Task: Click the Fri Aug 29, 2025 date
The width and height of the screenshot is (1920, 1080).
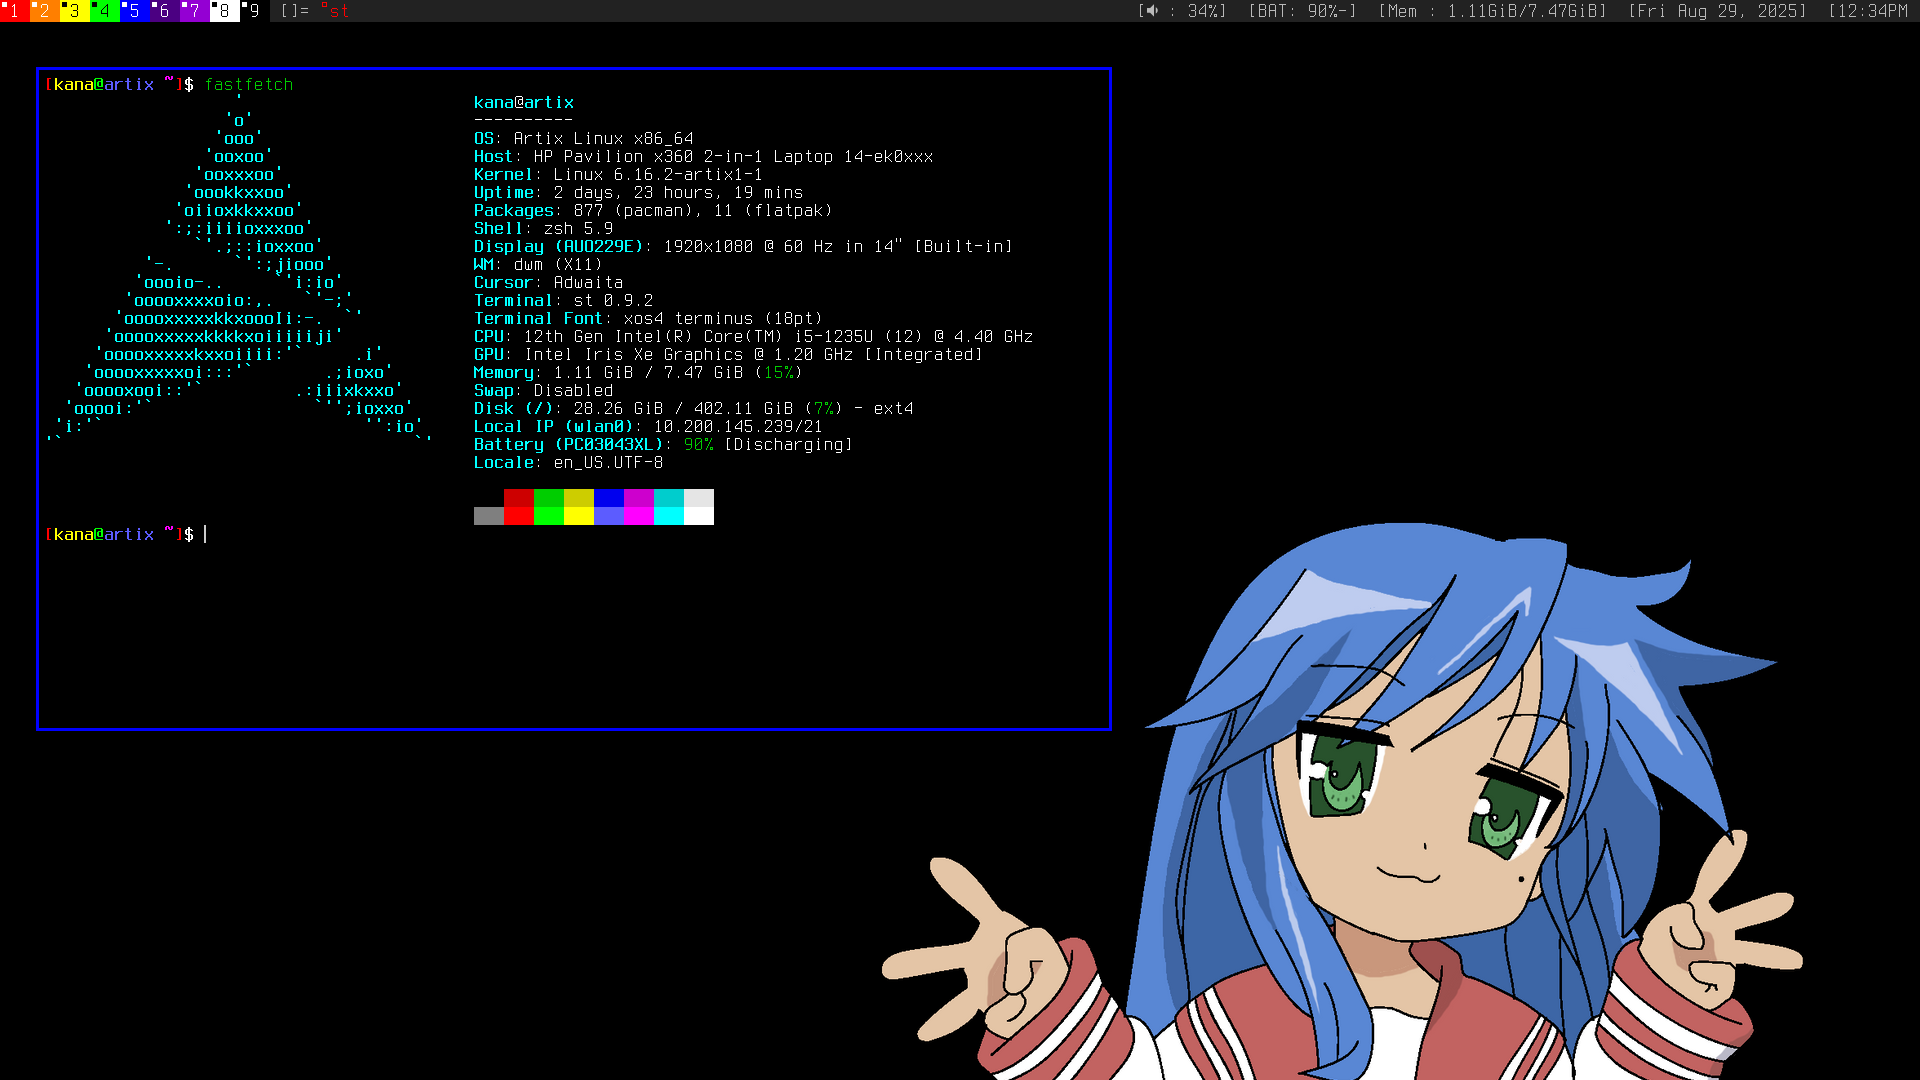Action: tap(1717, 11)
